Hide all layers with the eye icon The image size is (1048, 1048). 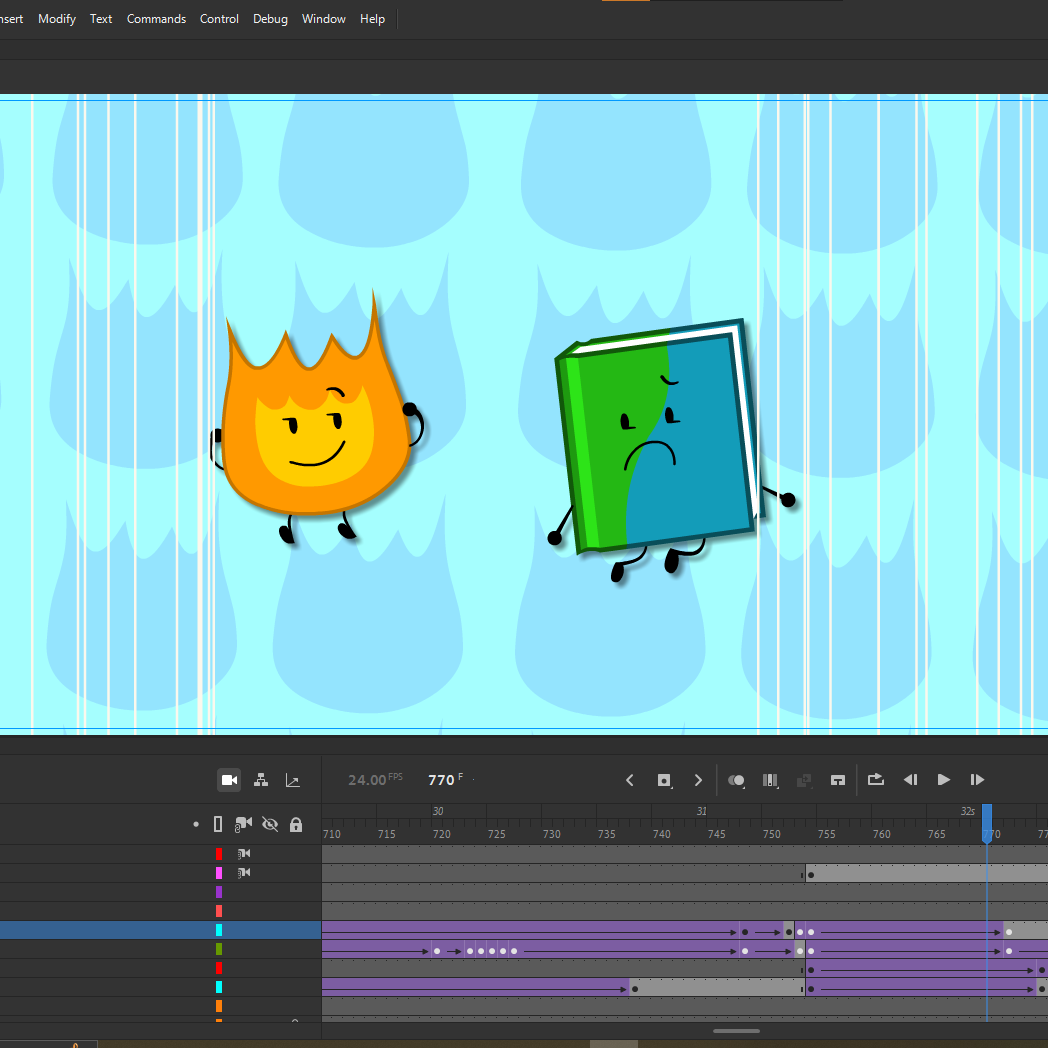tap(270, 824)
